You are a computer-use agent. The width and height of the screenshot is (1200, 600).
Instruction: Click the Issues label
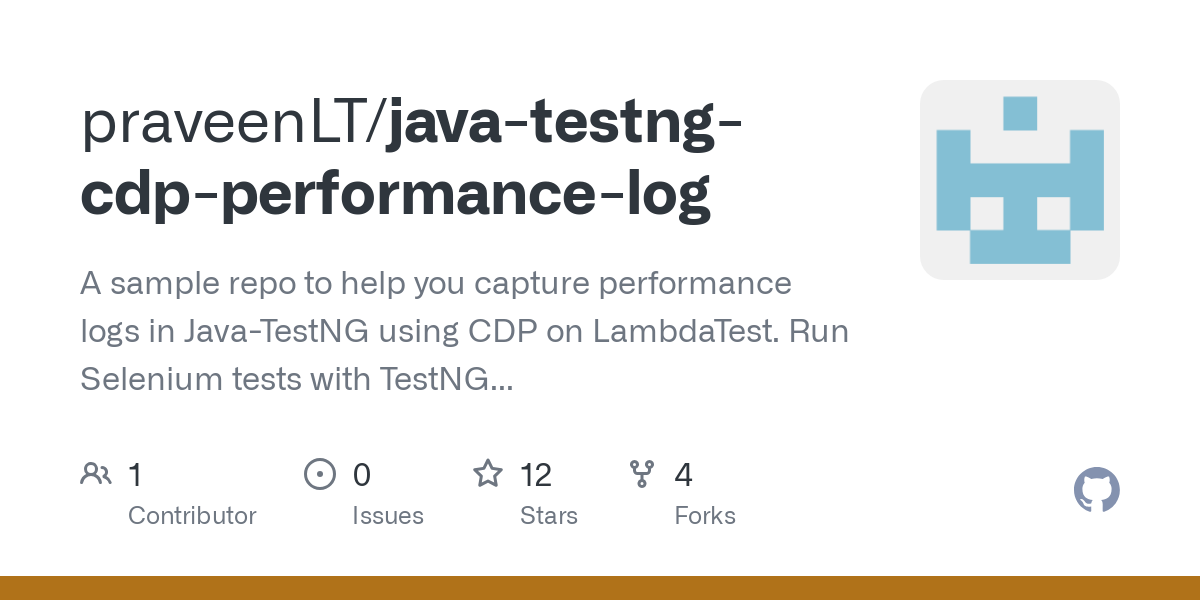point(388,516)
